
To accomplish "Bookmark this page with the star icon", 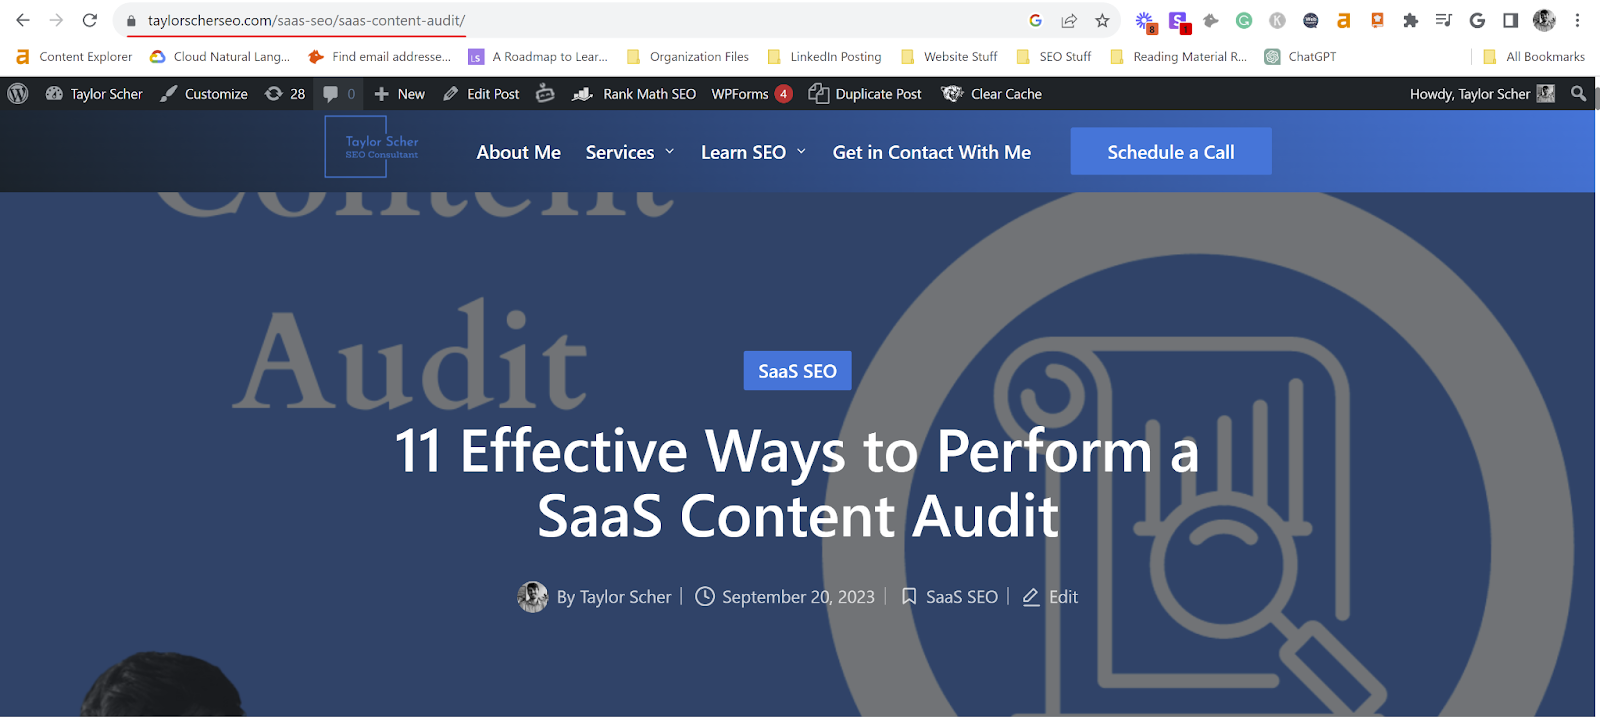I will point(1102,20).
